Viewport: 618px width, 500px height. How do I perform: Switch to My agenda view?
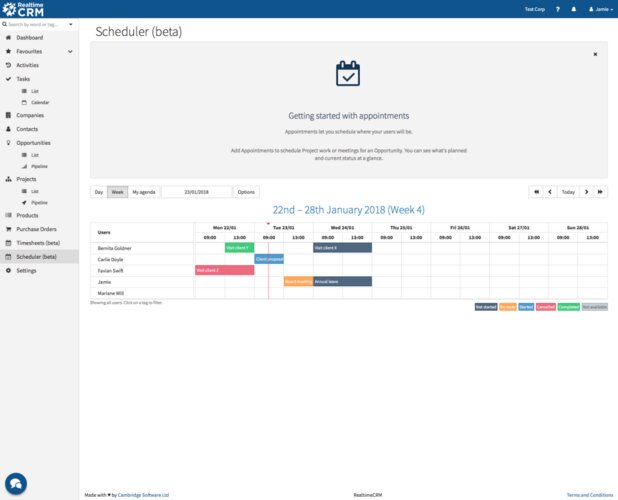(144, 192)
